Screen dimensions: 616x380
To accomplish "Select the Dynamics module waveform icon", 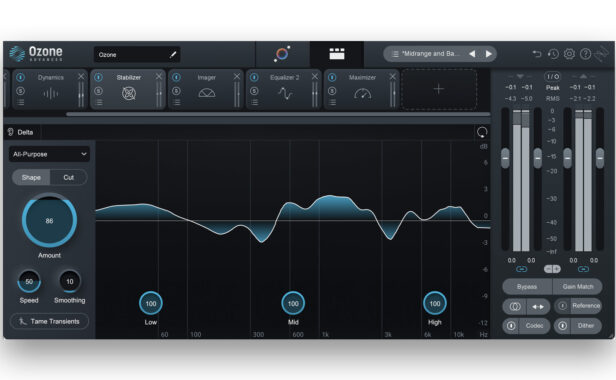I will click(x=51, y=94).
